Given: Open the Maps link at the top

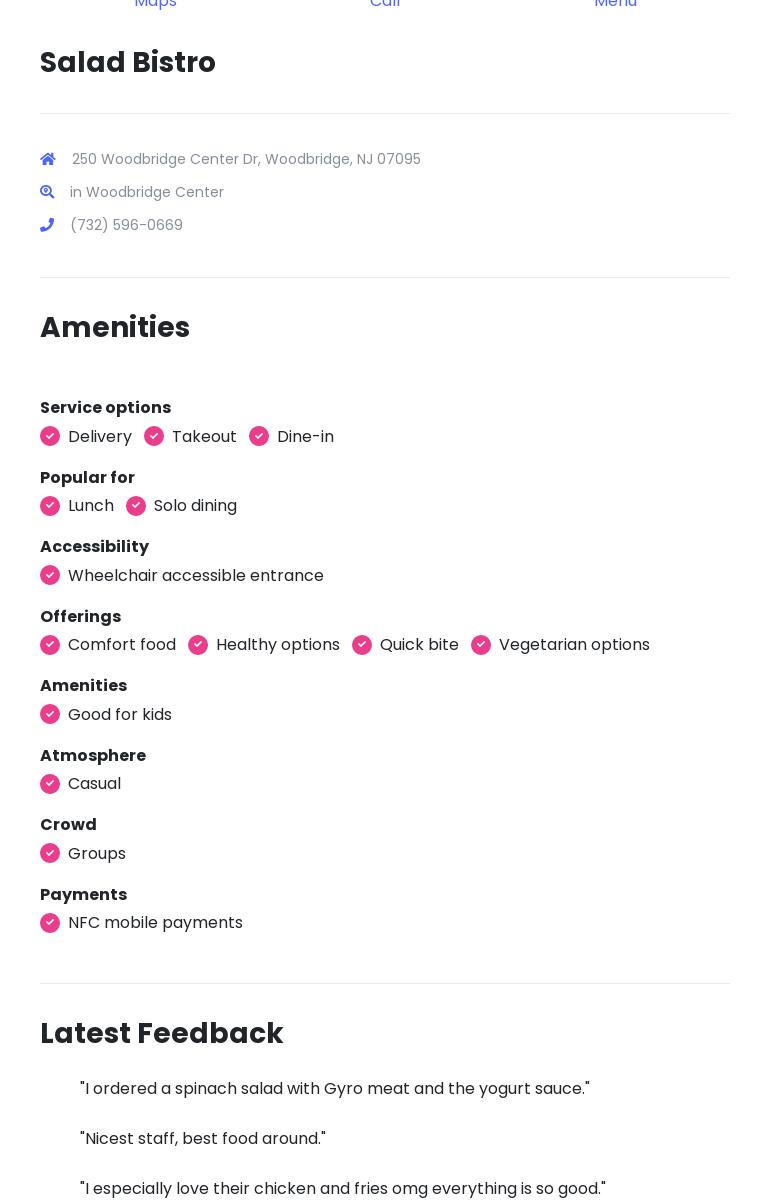Looking at the screenshot, I should [155, 4].
